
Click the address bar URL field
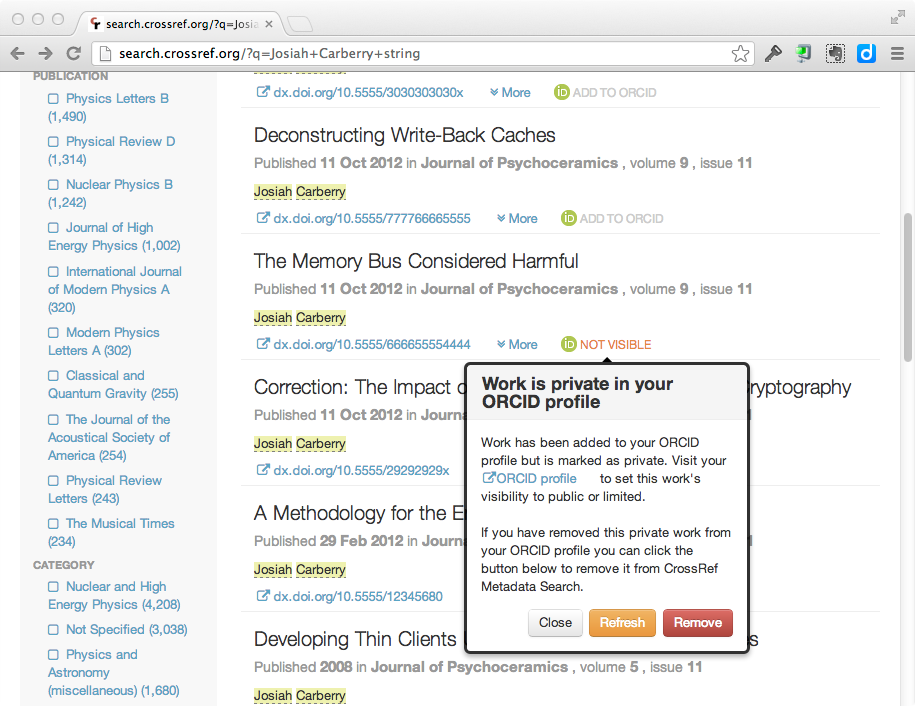click(x=420, y=54)
